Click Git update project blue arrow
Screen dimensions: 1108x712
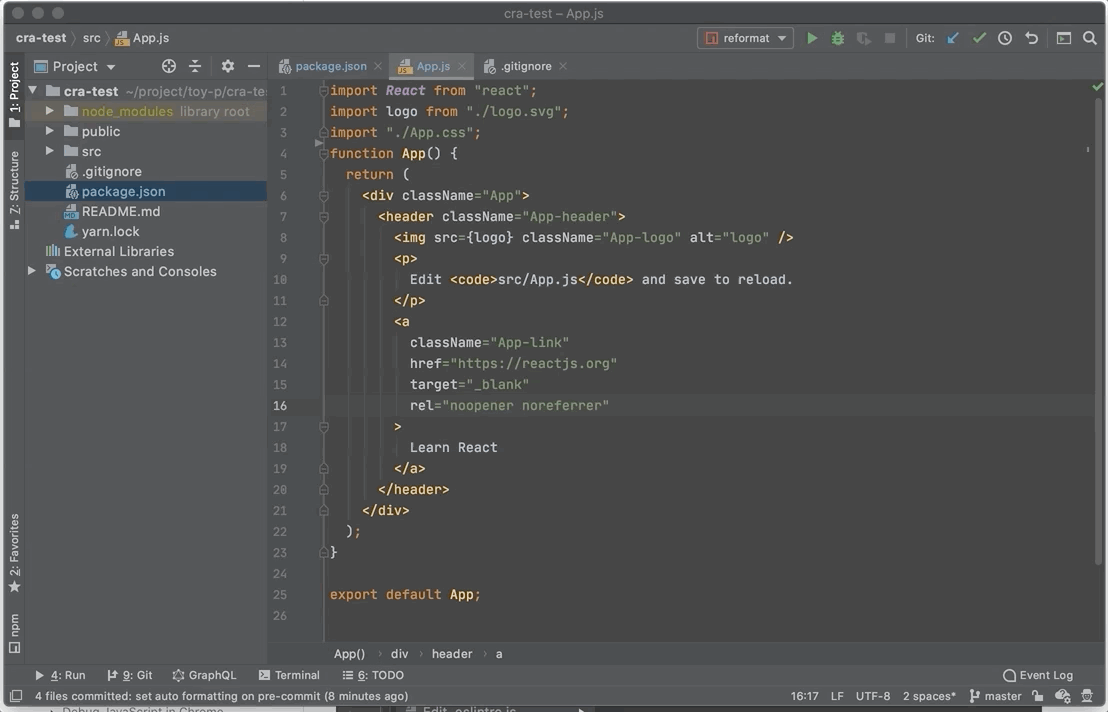point(953,38)
